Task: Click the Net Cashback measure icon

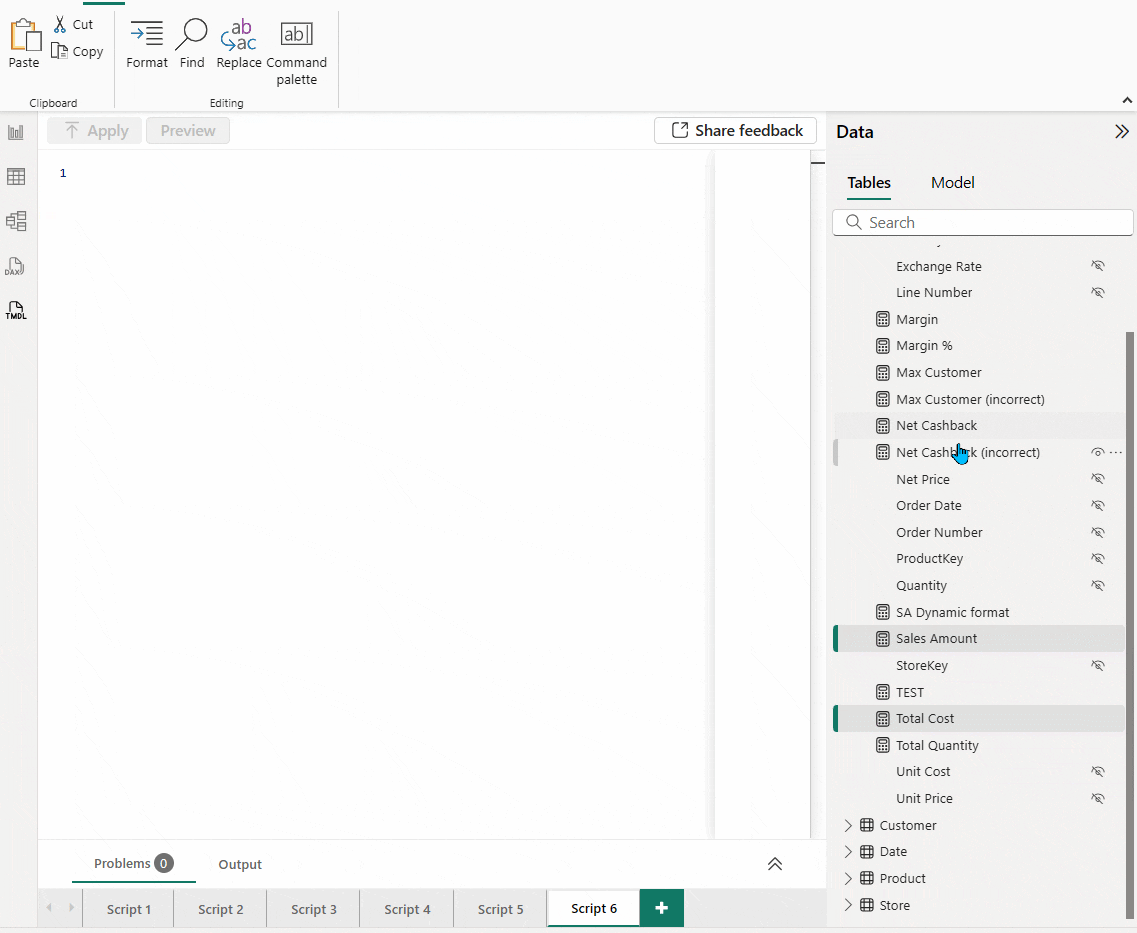Action: point(882,426)
